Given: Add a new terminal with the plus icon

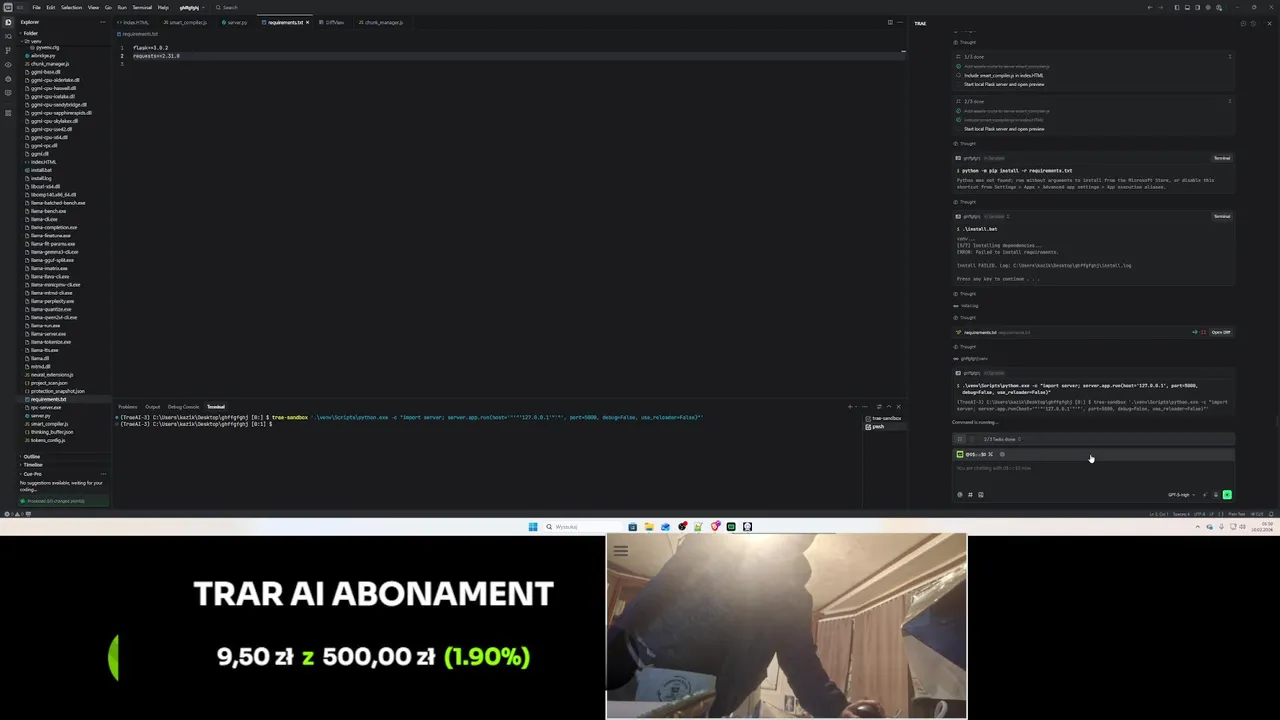Looking at the screenshot, I should point(850,407).
